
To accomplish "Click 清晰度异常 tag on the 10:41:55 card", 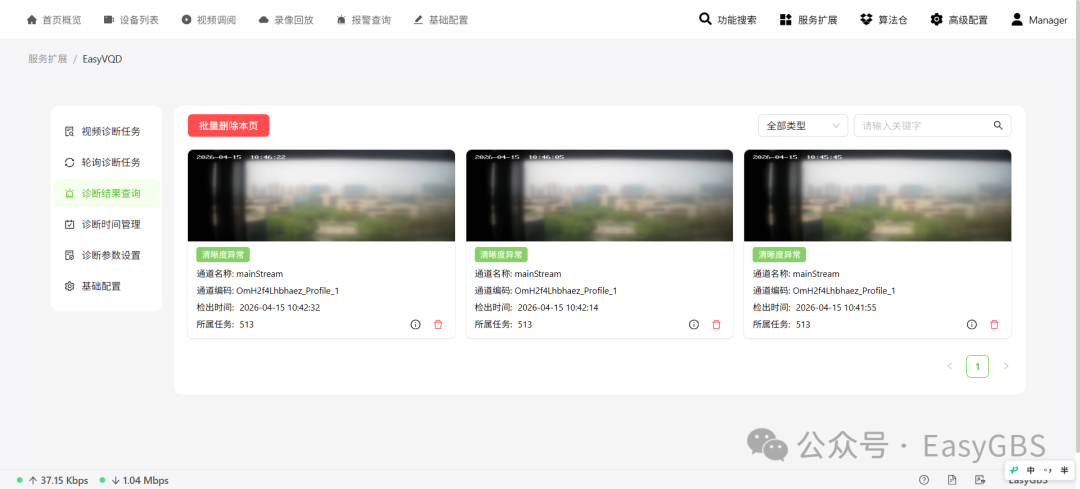I will 780,255.
